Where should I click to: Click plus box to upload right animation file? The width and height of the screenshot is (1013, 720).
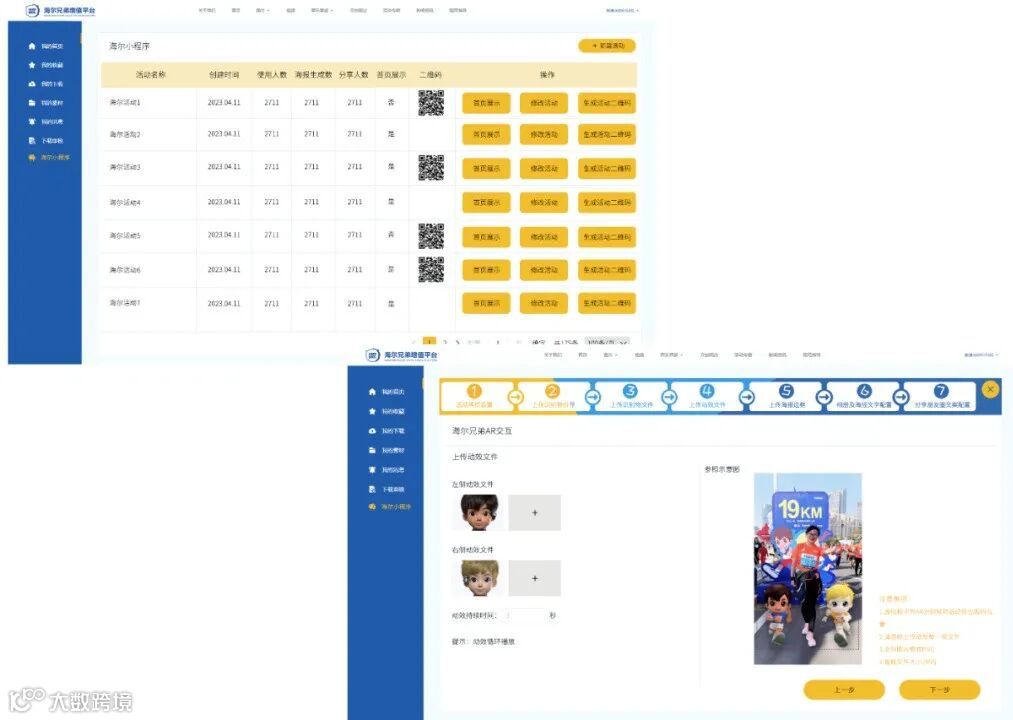534,578
